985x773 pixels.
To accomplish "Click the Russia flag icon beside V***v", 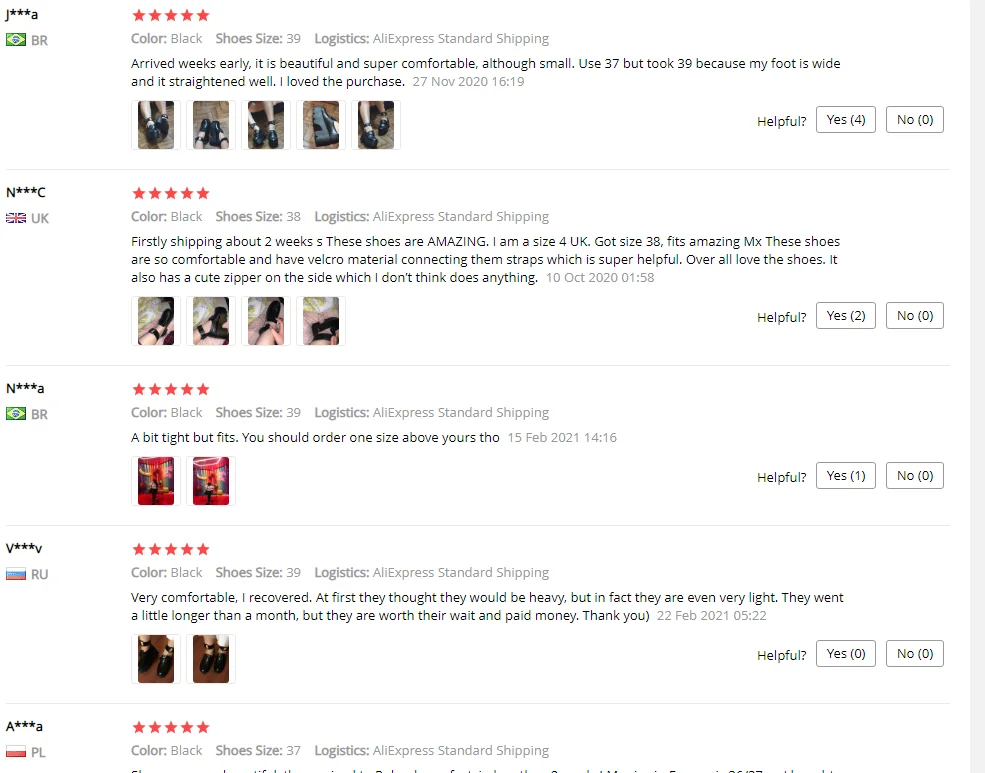I will 16,575.
